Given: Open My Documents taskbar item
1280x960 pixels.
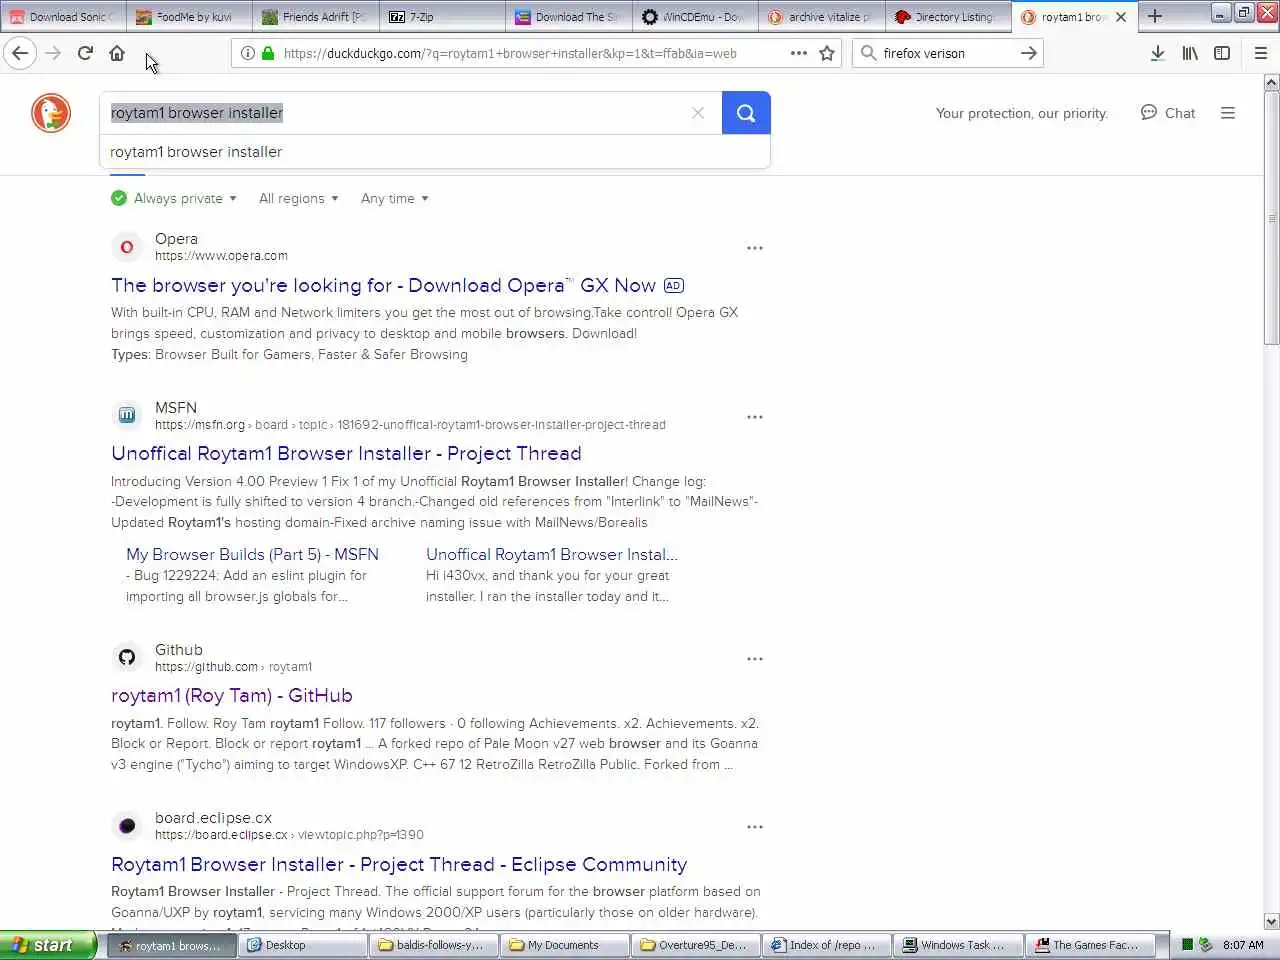Looking at the screenshot, I should coord(564,945).
